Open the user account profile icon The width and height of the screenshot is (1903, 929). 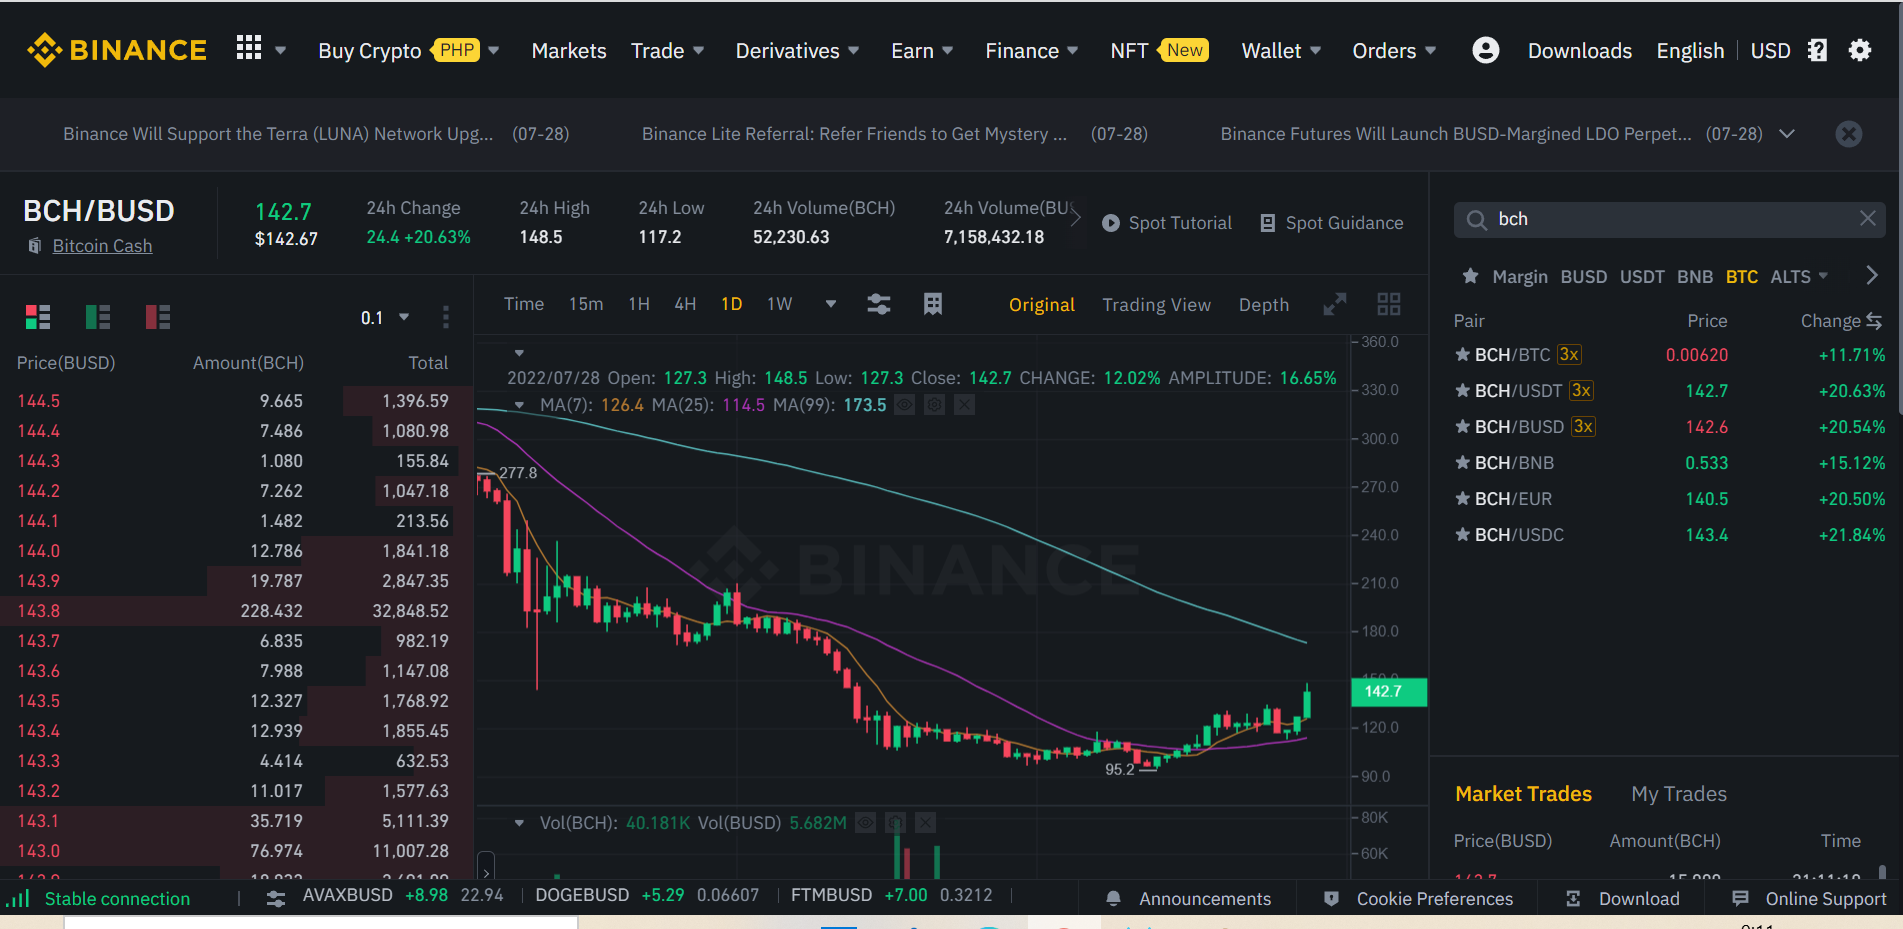pos(1485,50)
